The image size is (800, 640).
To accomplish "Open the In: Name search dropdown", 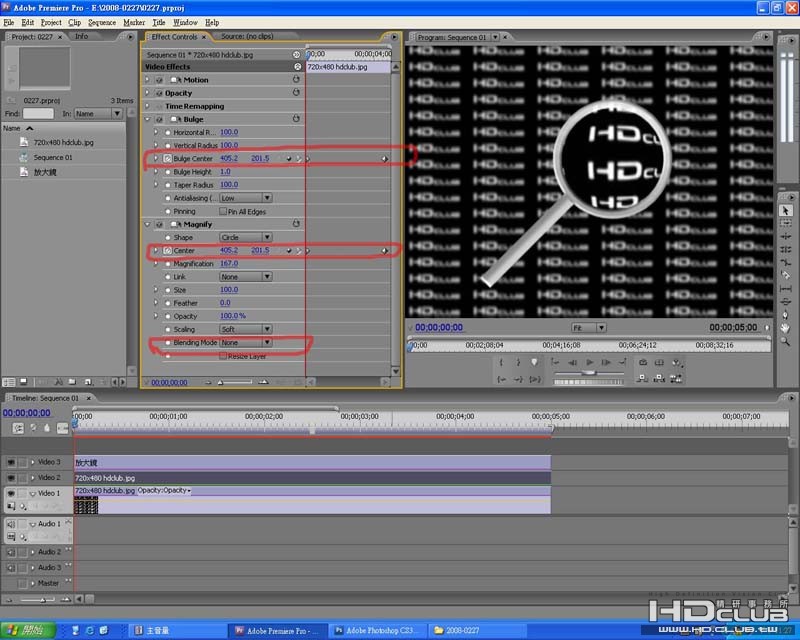I will pos(98,113).
